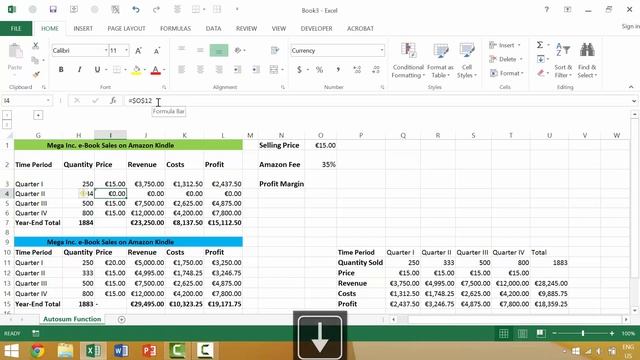The width and height of the screenshot is (640, 360).
Task: Switch to Page Layout view in status bar
Action: coord(522,334)
